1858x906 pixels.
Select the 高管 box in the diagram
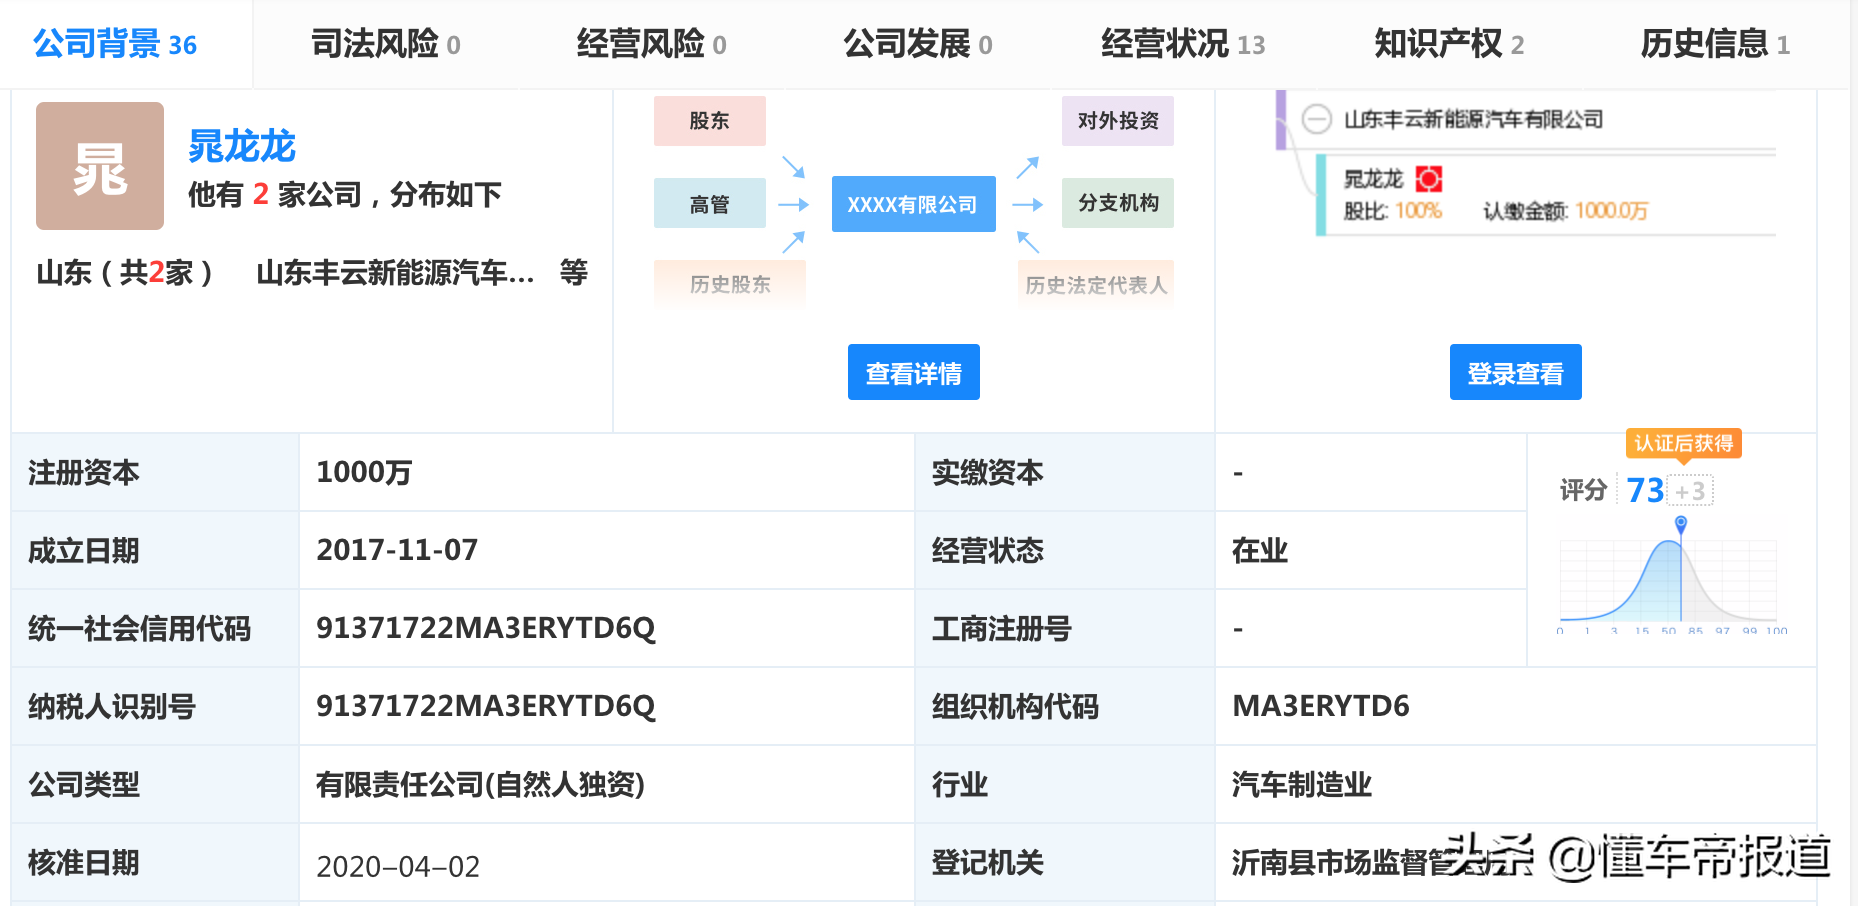tap(710, 204)
